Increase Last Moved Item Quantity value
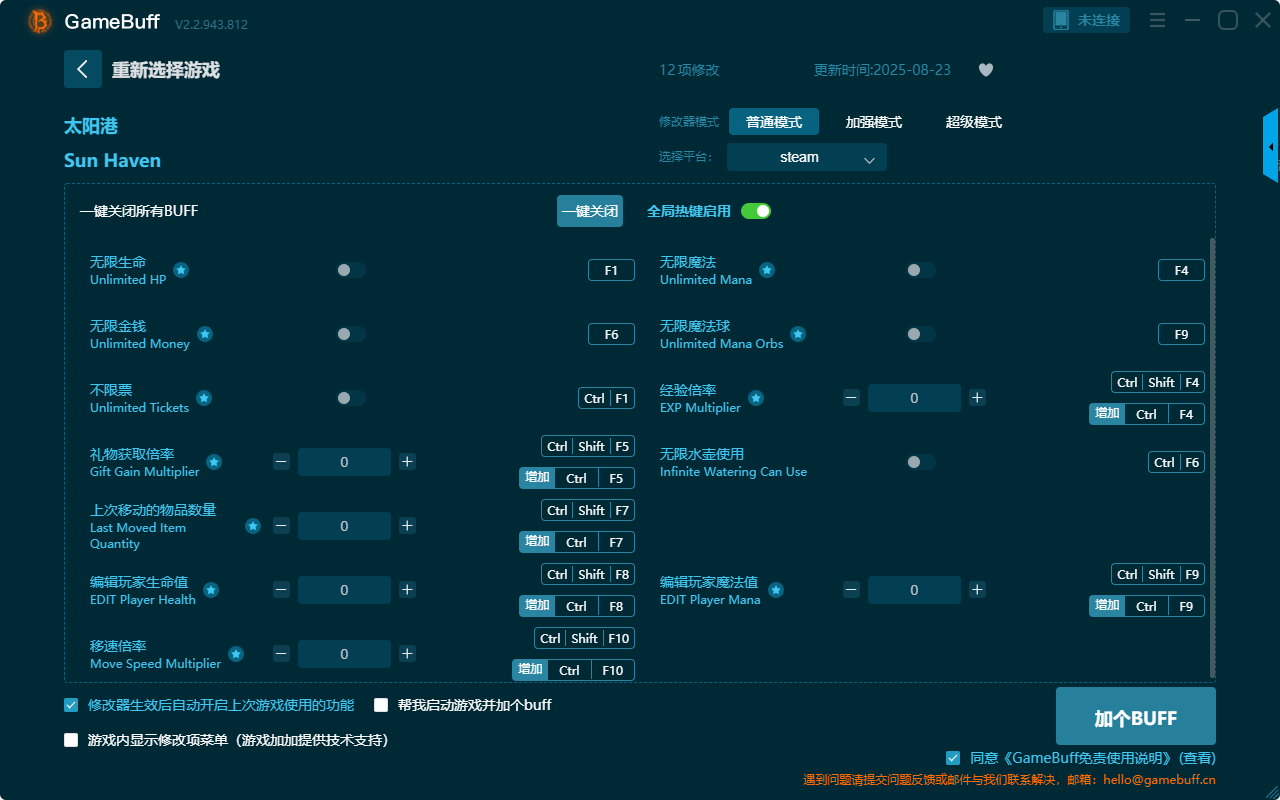 tap(407, 526)
